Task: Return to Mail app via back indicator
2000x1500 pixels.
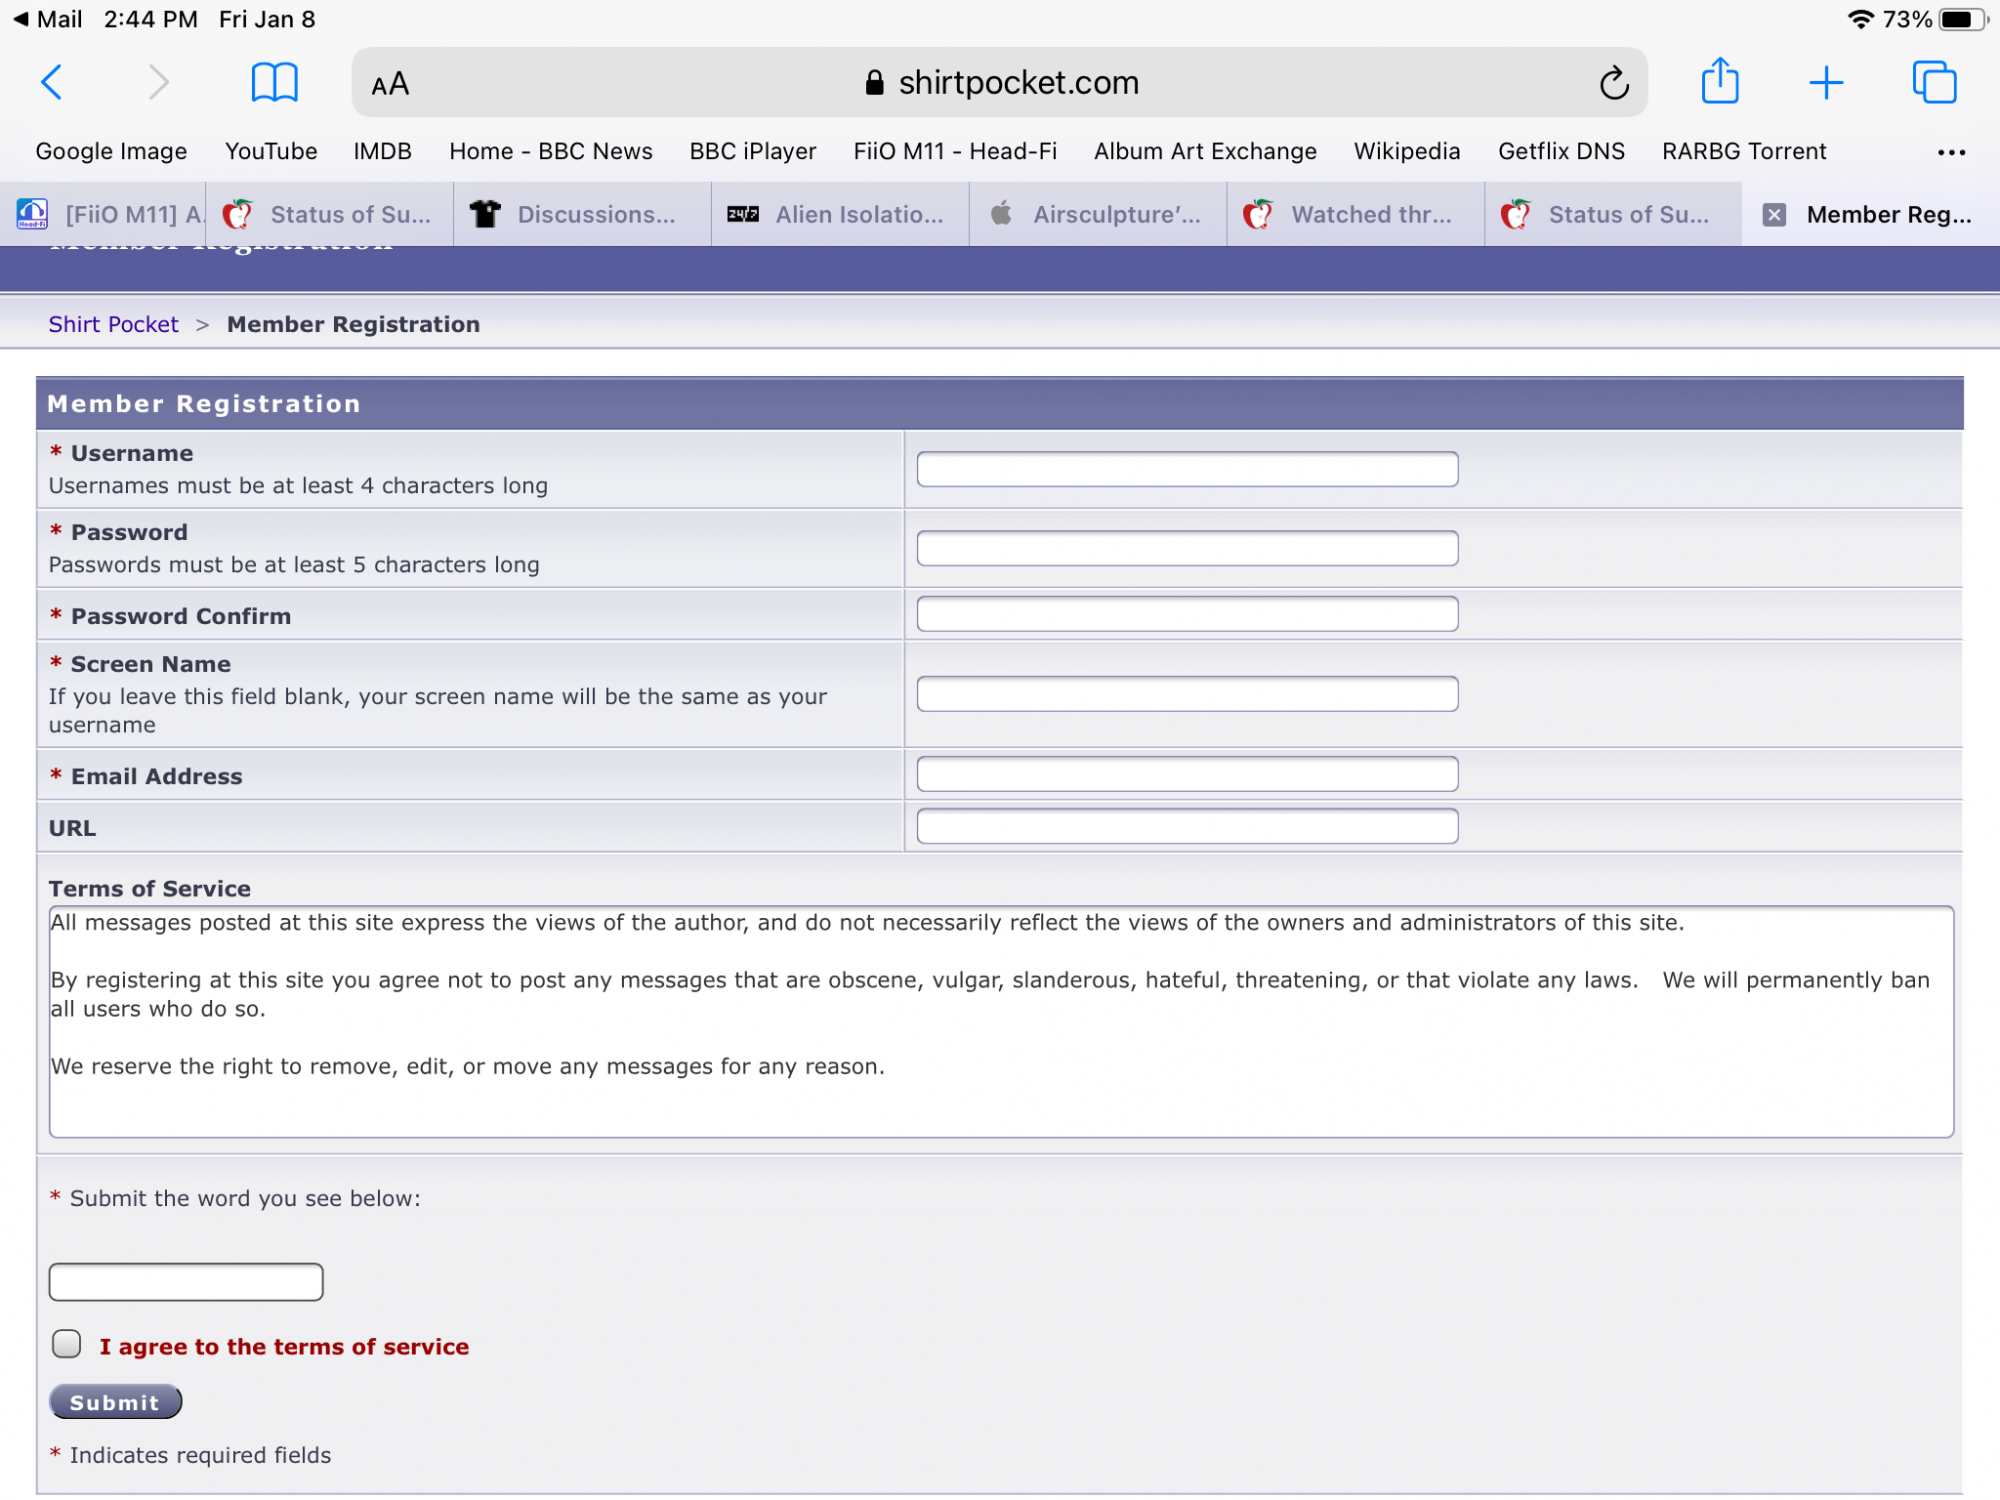Action: tap(46, 19)
